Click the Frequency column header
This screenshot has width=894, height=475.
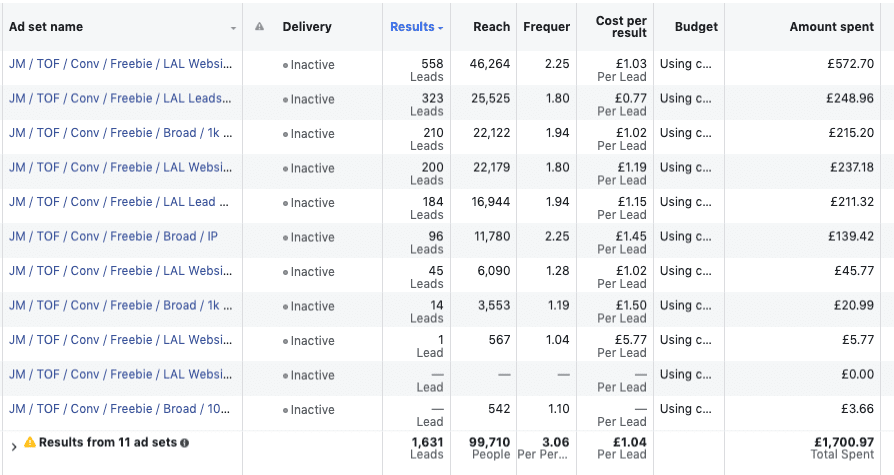pyautogui.click(x=546, y=27)
